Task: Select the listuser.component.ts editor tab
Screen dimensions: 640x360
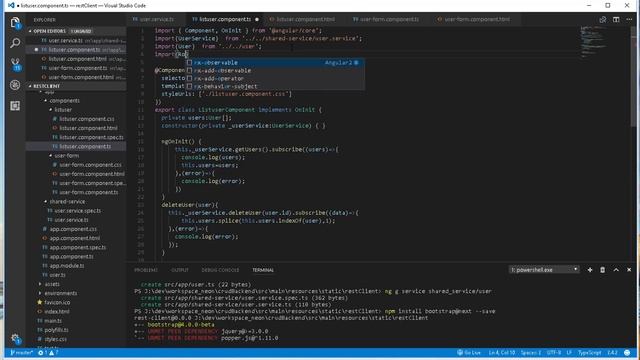Action: (x=225, y=19)
